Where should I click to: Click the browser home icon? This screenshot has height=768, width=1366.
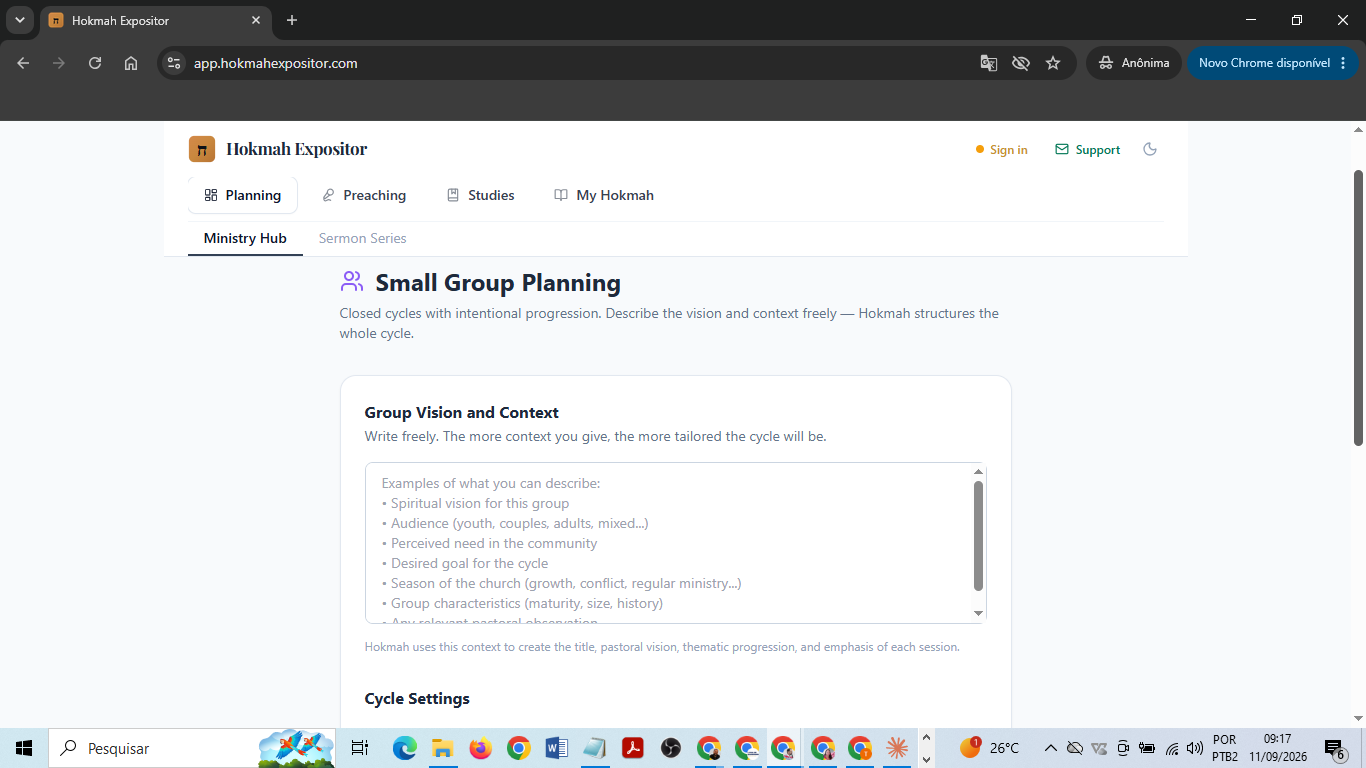(131, 63)
